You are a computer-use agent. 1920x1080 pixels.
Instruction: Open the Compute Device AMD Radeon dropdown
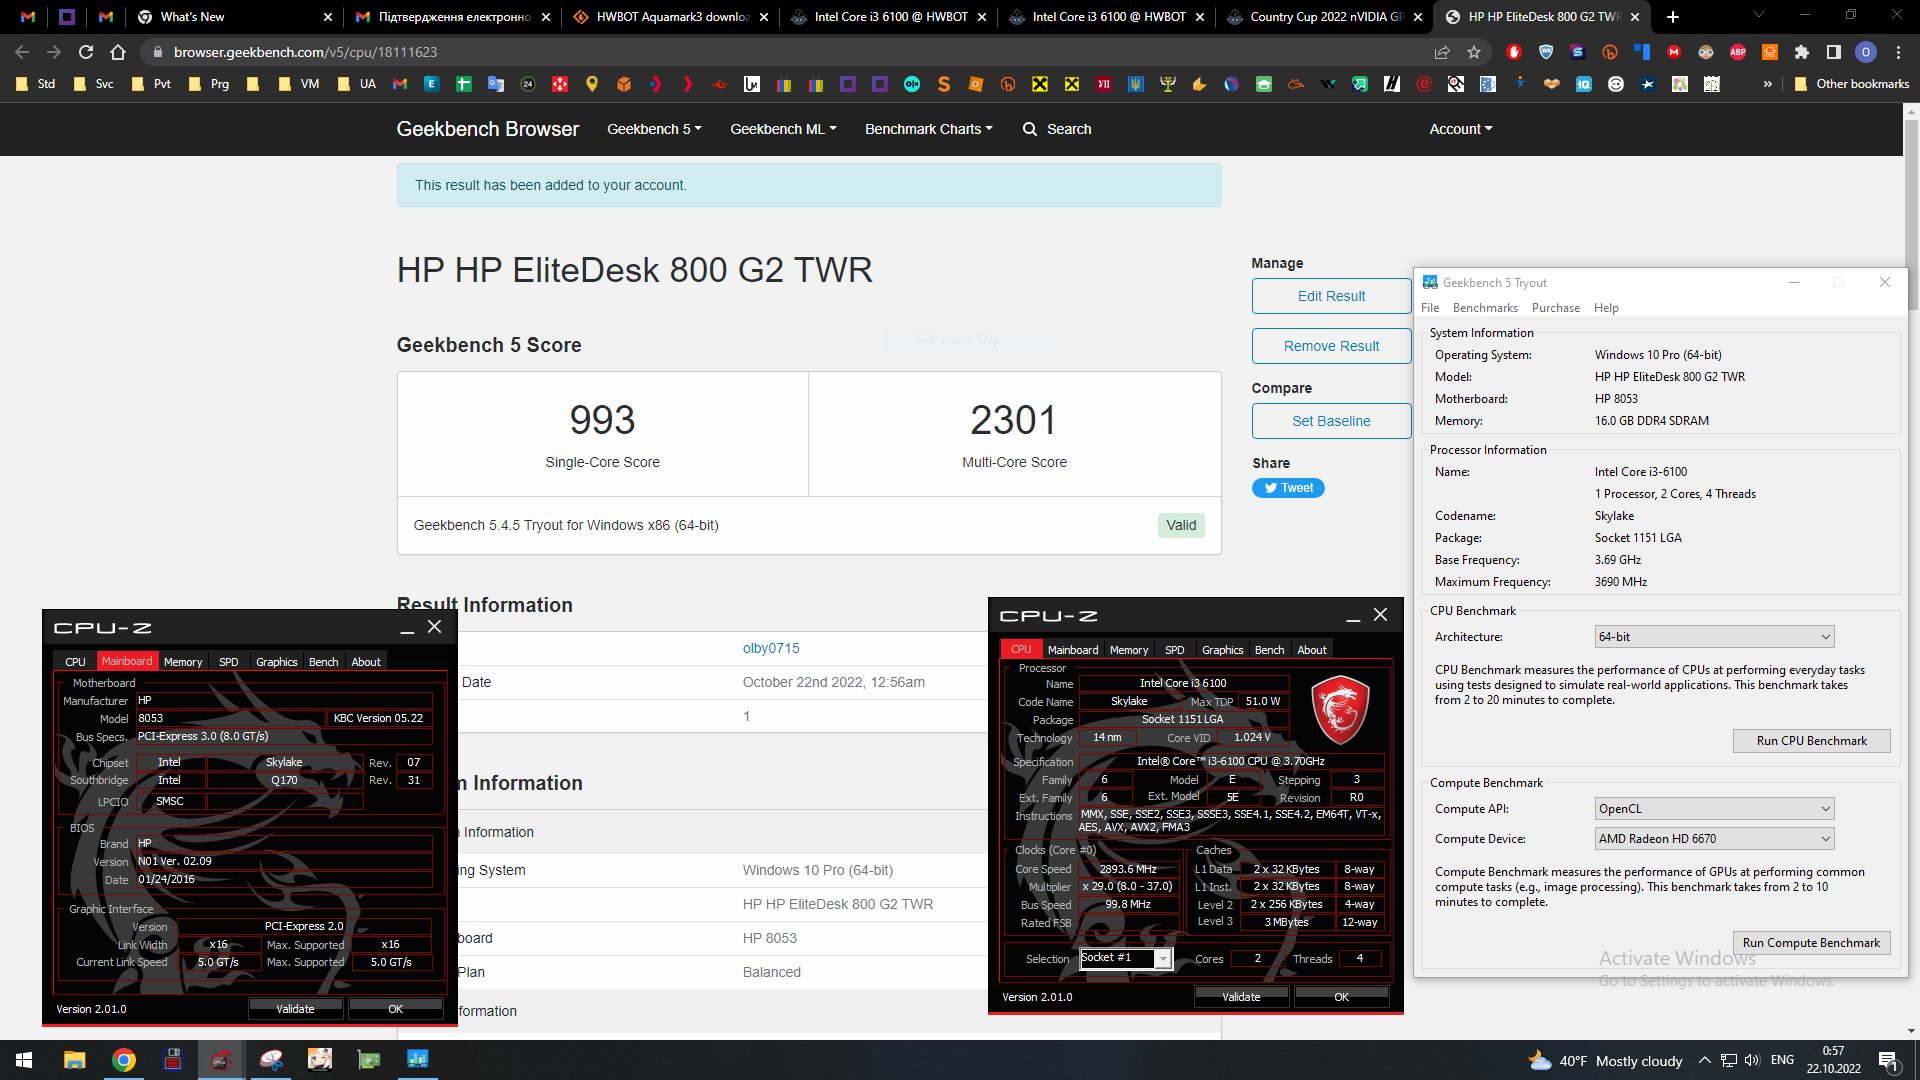tap(1714, 839)
